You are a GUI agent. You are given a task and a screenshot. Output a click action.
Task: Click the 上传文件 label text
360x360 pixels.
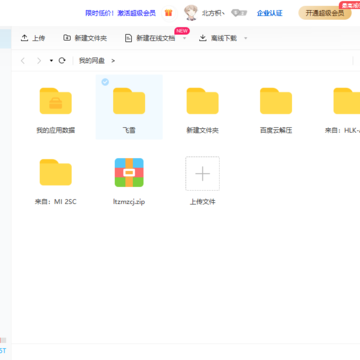(x=202, y=202)
